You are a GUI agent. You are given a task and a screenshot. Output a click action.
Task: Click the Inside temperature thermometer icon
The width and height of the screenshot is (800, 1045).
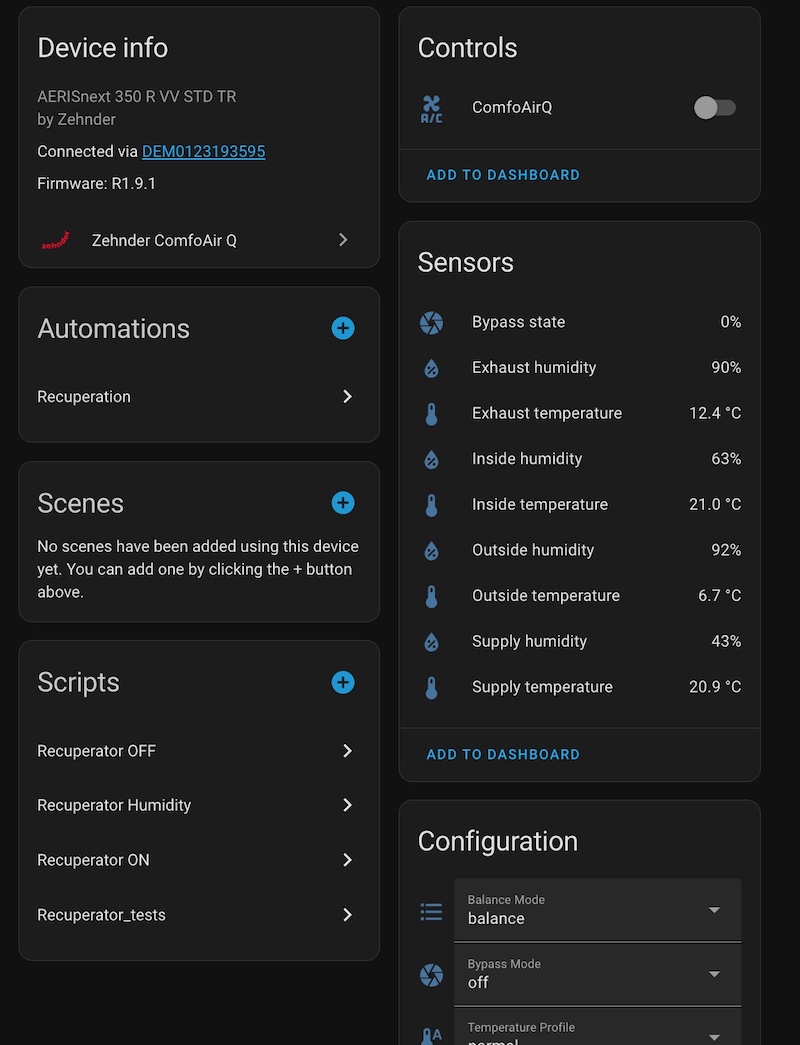pos(431,504)
